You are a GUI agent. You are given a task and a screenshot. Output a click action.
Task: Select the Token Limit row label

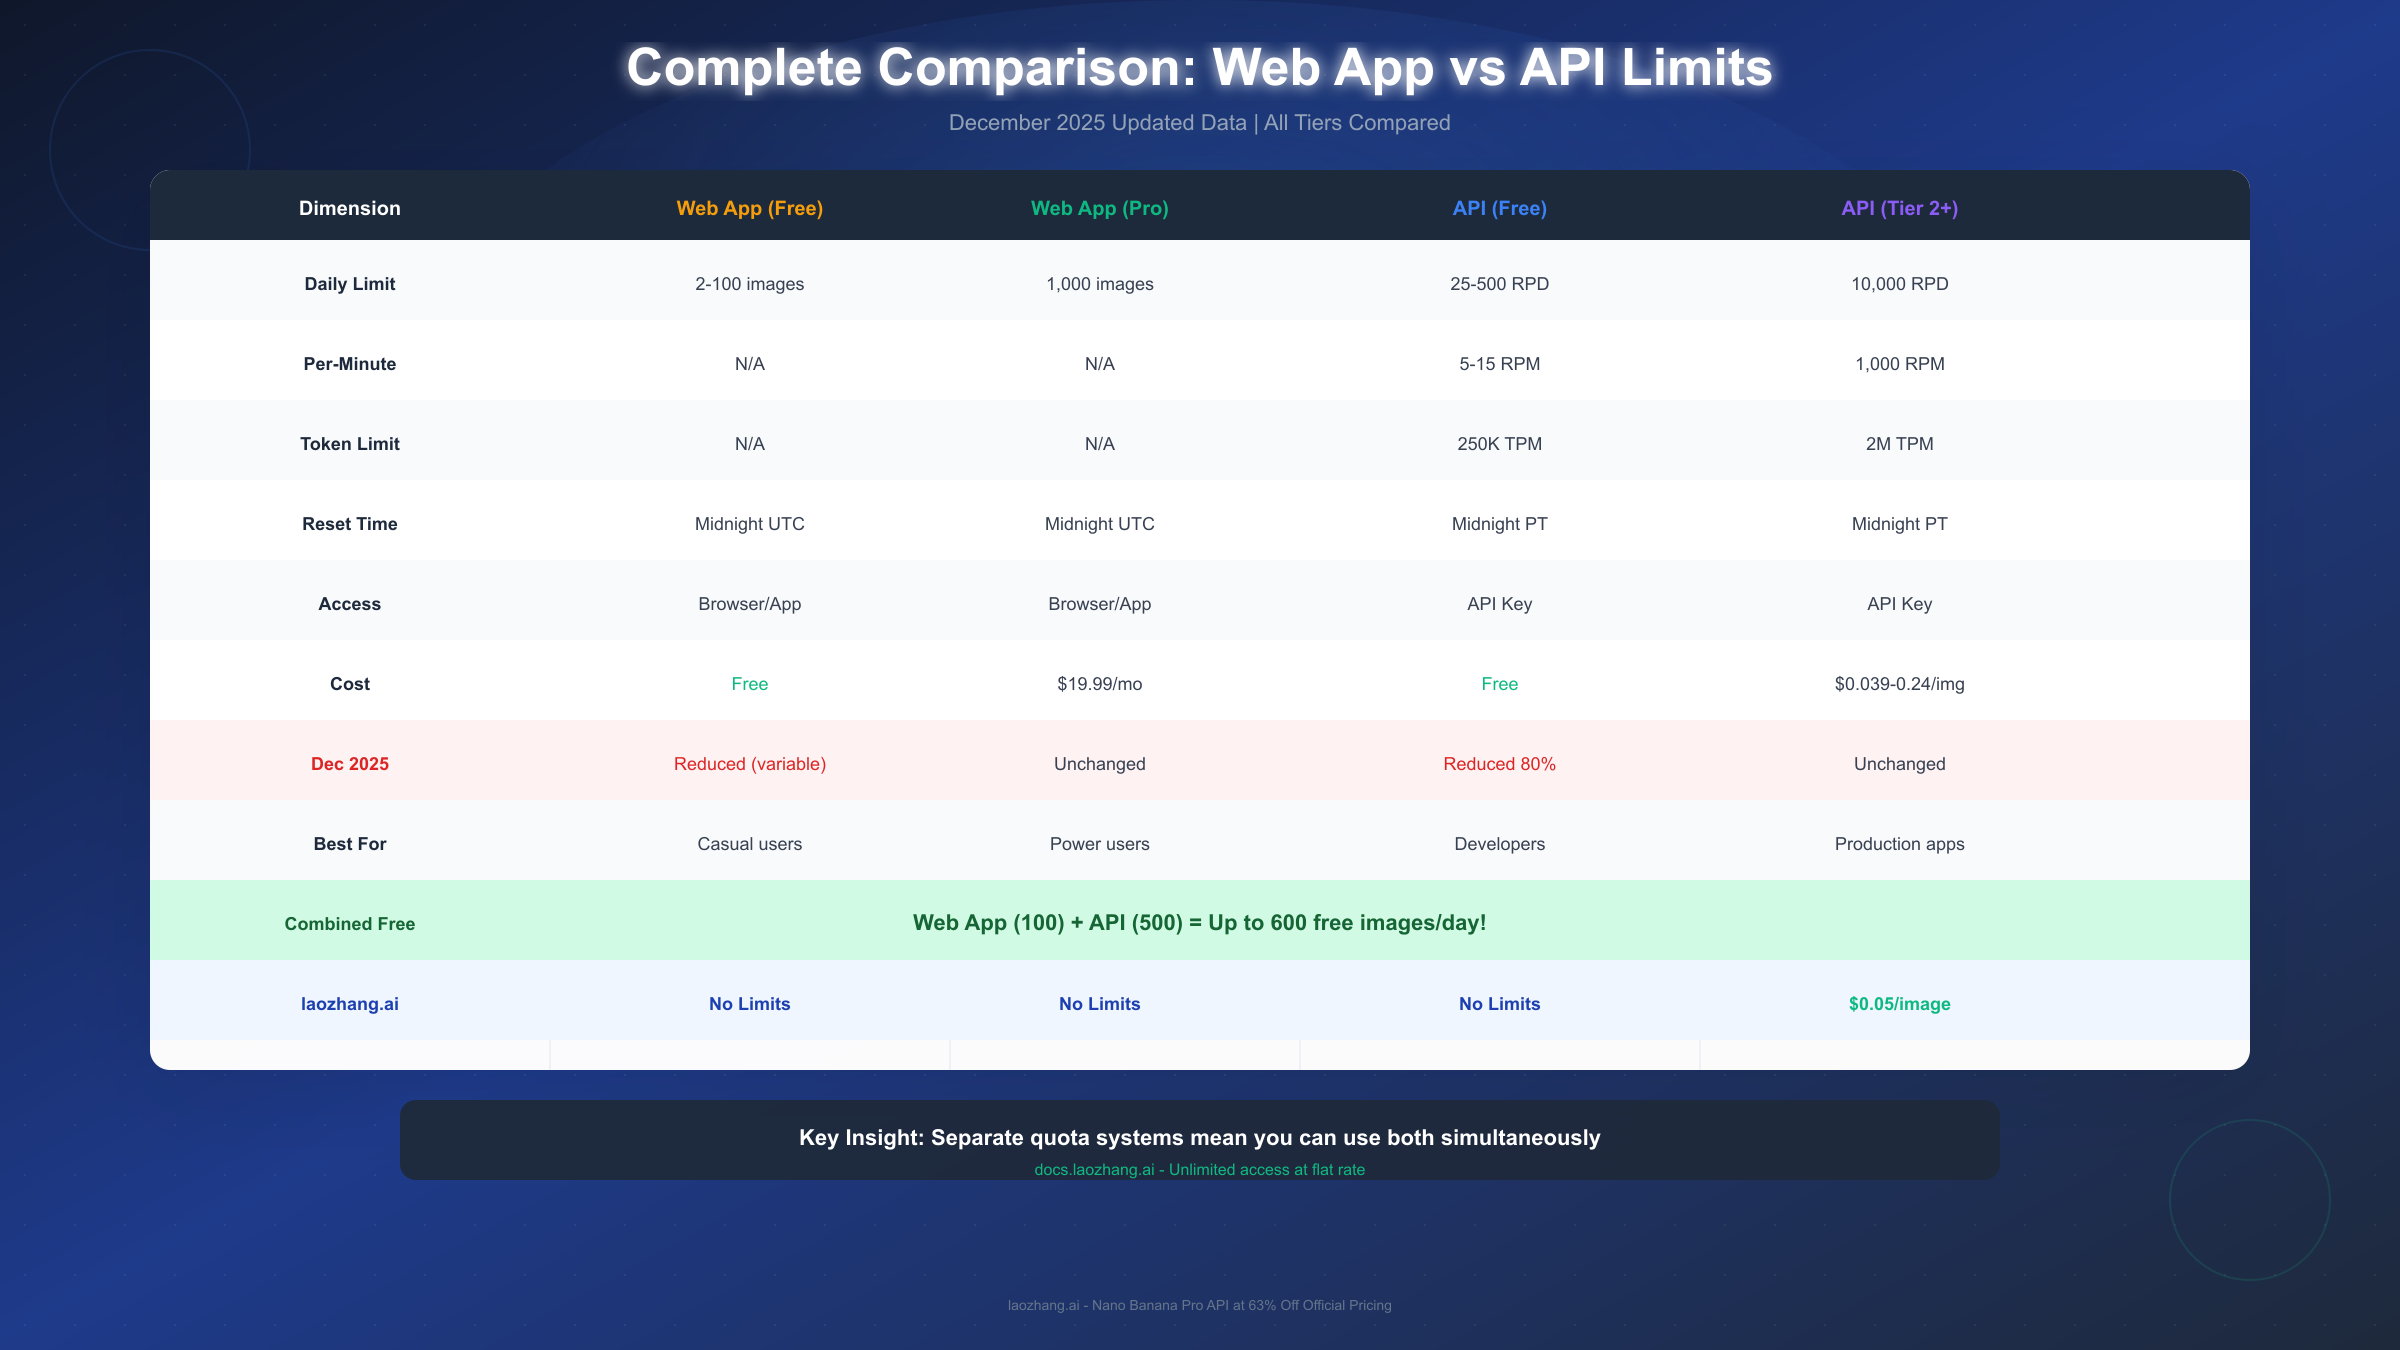tap(349, 443)
